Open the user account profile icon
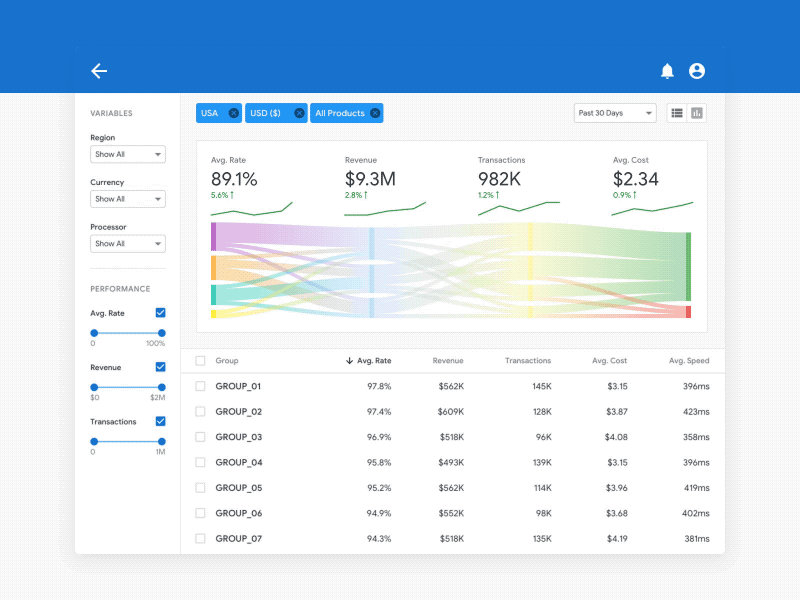Viewport: 800px width, 600px height. (x=697, y=71)
